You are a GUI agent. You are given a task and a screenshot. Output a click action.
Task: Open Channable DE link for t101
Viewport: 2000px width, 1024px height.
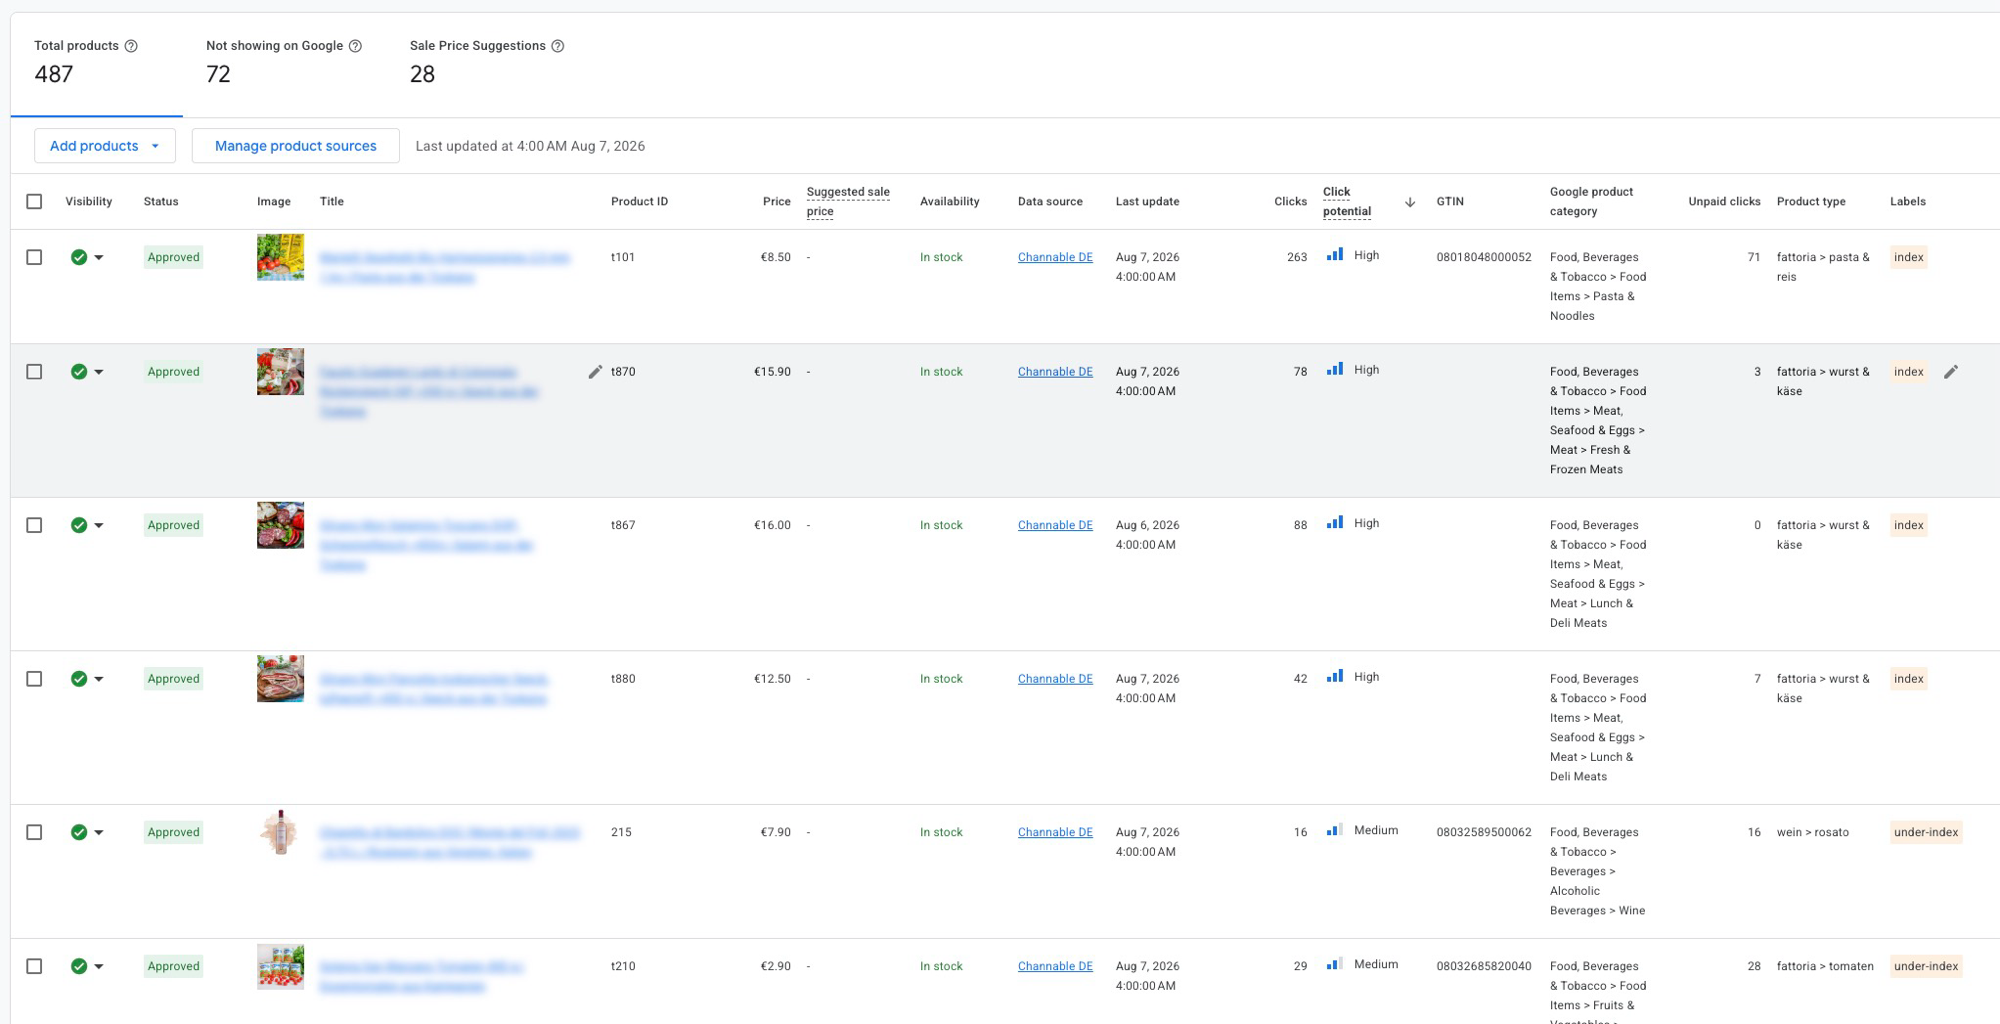tap(1055, 258)
